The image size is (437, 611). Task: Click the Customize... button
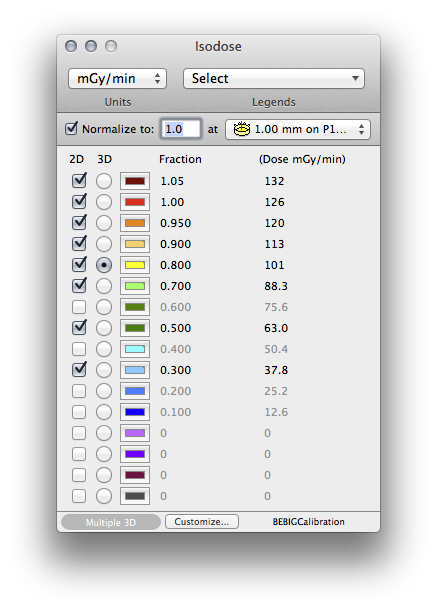point(202,522)
